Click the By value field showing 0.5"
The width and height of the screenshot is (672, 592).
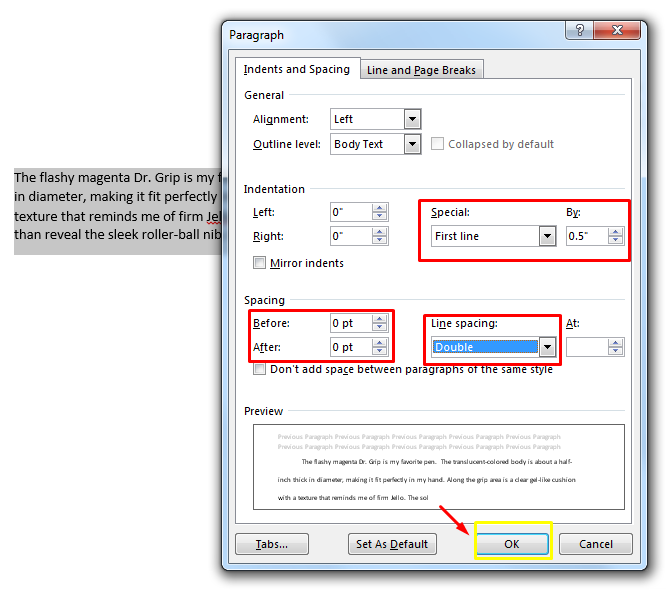click(587, 236)
